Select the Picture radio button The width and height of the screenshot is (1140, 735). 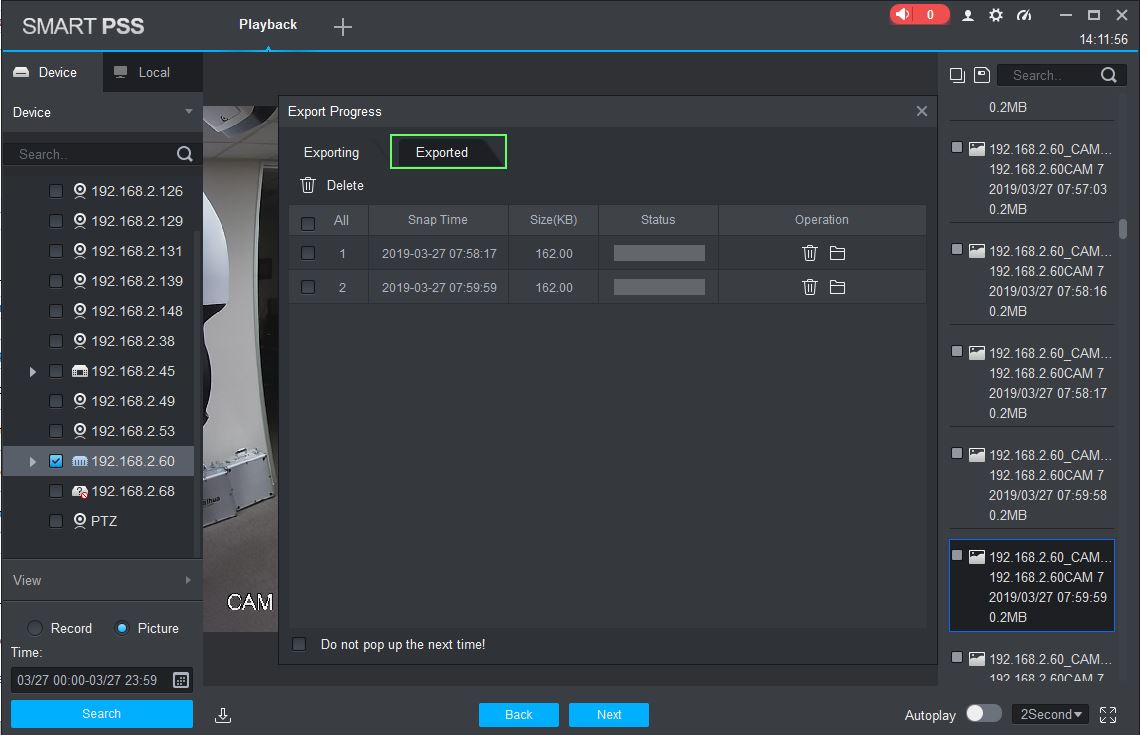click(x=122, y=628)
